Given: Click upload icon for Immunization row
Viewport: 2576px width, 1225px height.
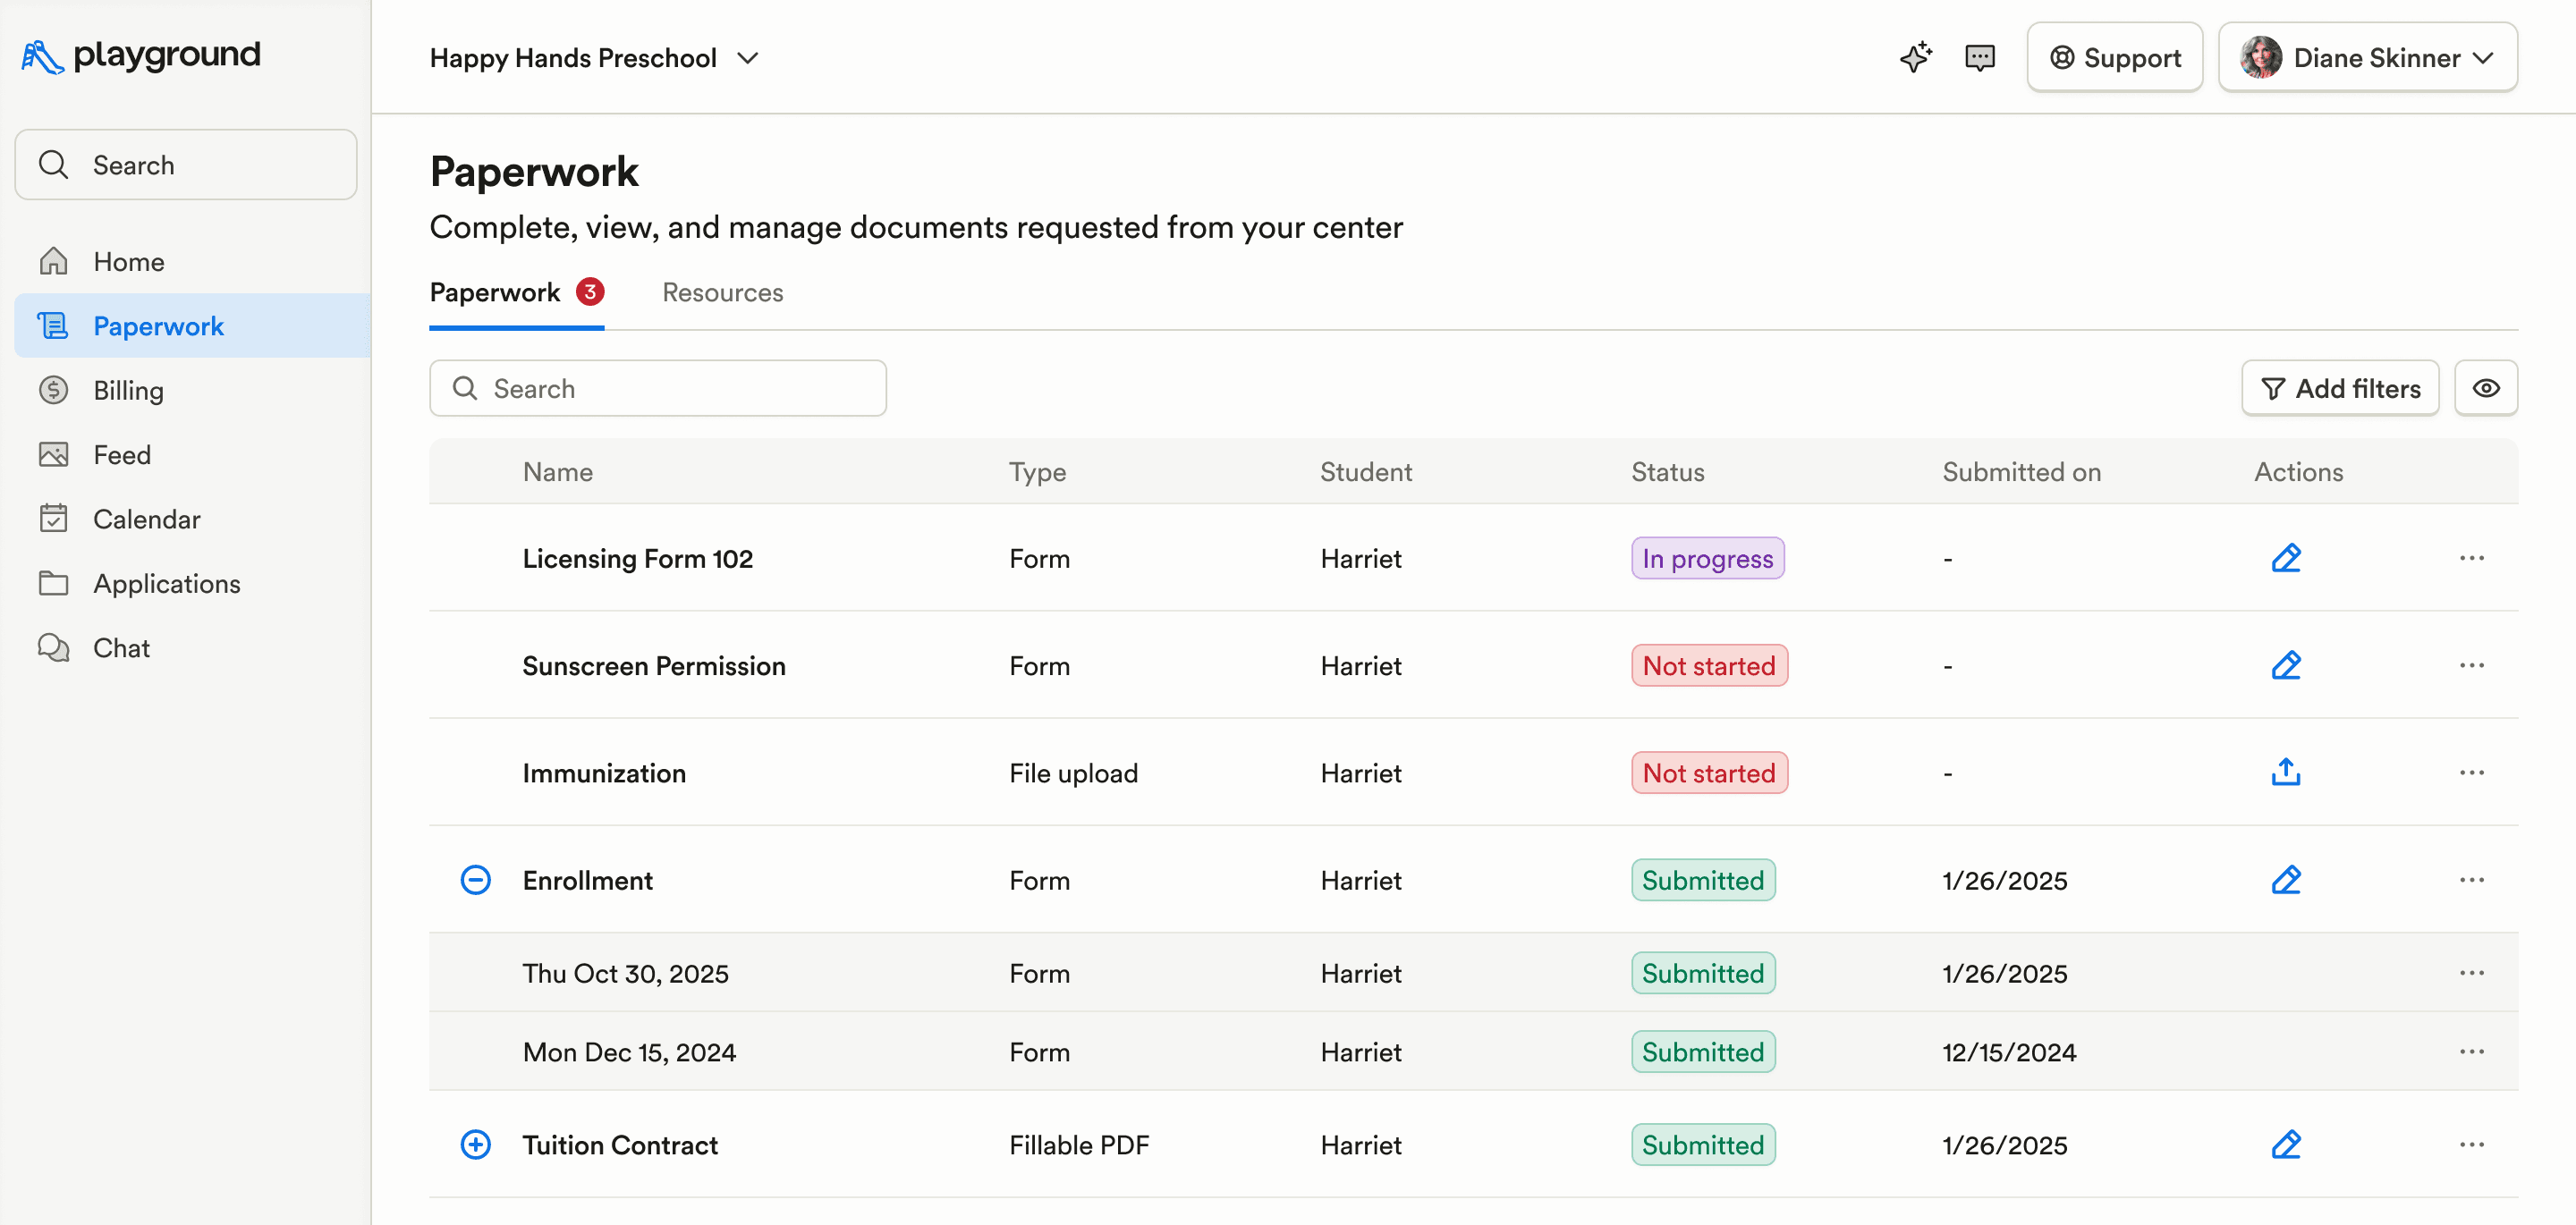Looking at the screenshot, I should (x=2285, y=772).
